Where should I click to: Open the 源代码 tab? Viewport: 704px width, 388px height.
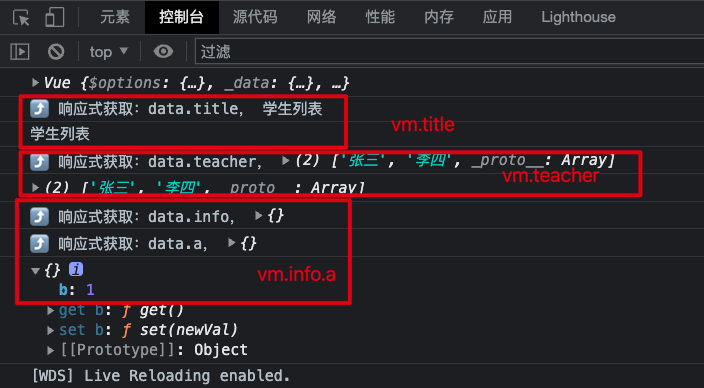coord(255,17)
